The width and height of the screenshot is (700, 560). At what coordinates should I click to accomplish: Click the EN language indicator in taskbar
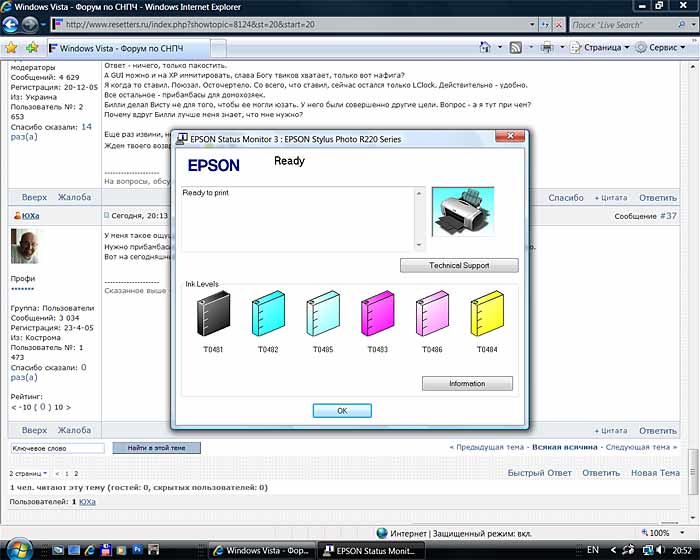[x=593, y=550]
